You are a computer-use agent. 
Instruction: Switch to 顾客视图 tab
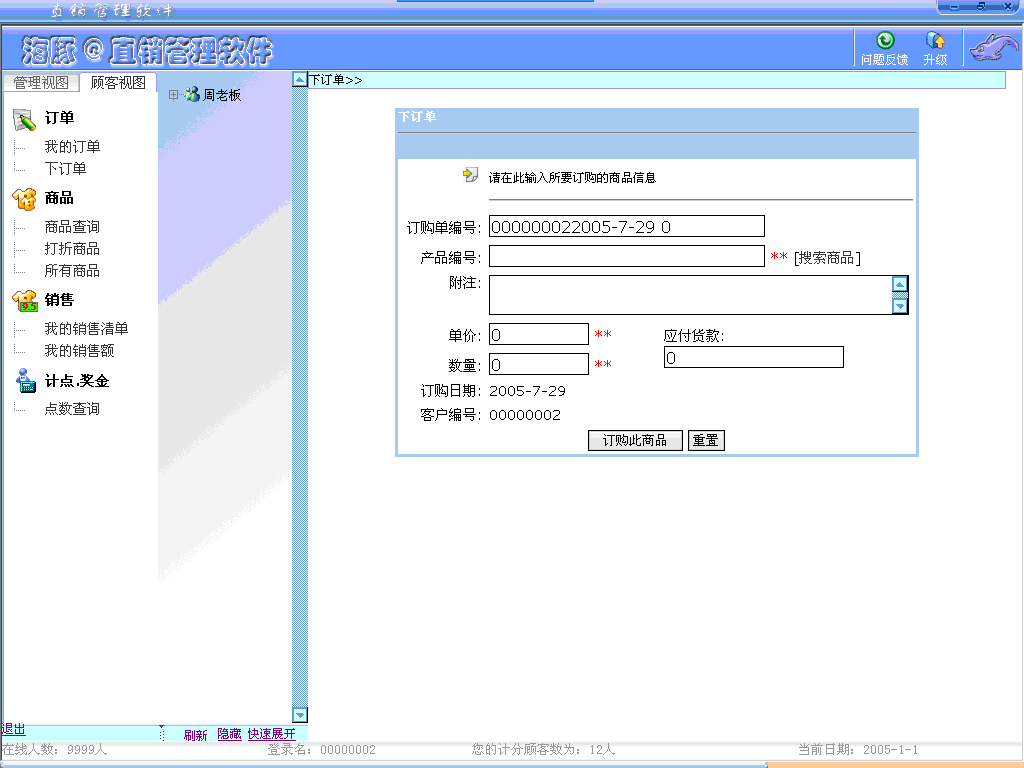click(118, 82)
